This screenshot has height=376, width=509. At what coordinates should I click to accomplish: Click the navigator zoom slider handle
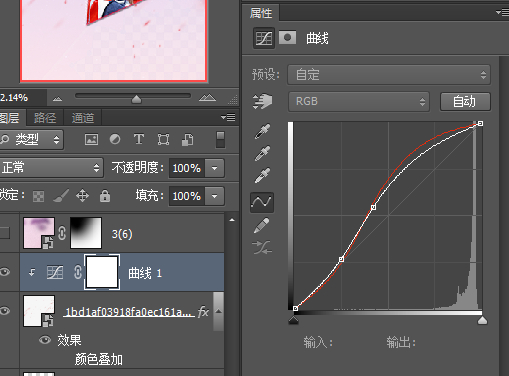pyautogui.click(x=136, y=99)
